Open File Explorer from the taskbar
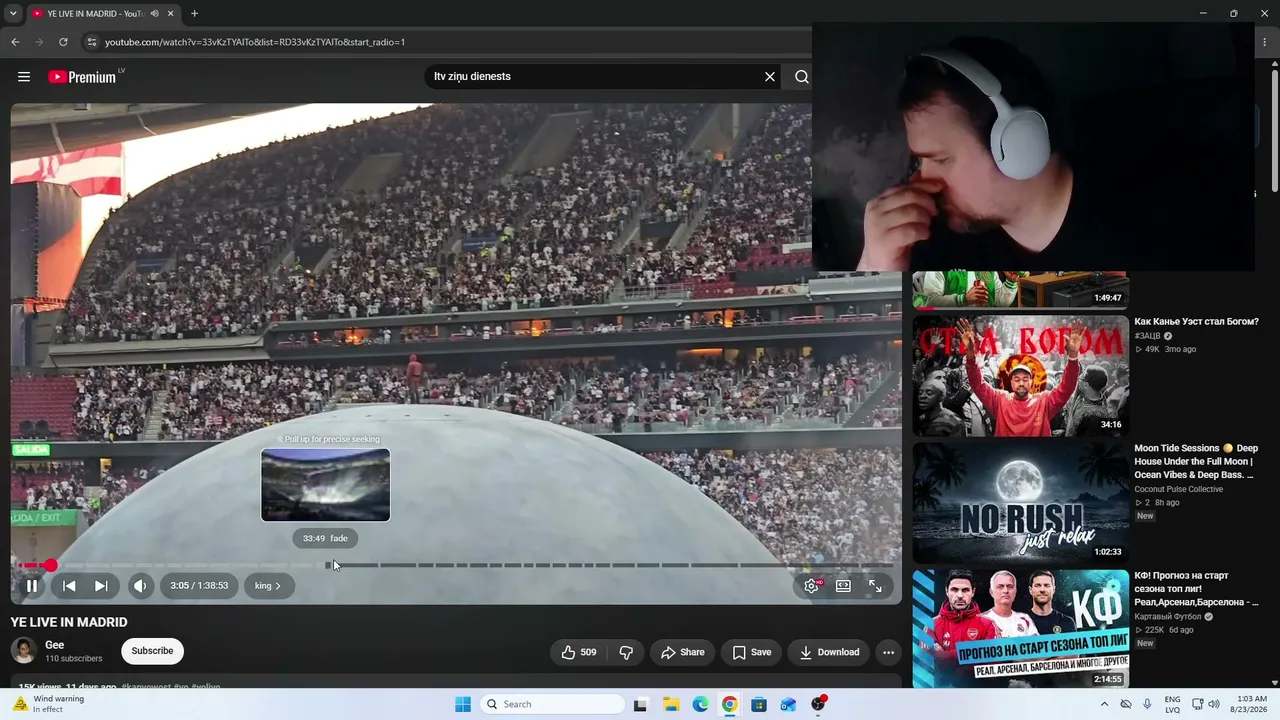This screenshot has width=1280, height=720. pyautogui.click(x=670, y=704)
